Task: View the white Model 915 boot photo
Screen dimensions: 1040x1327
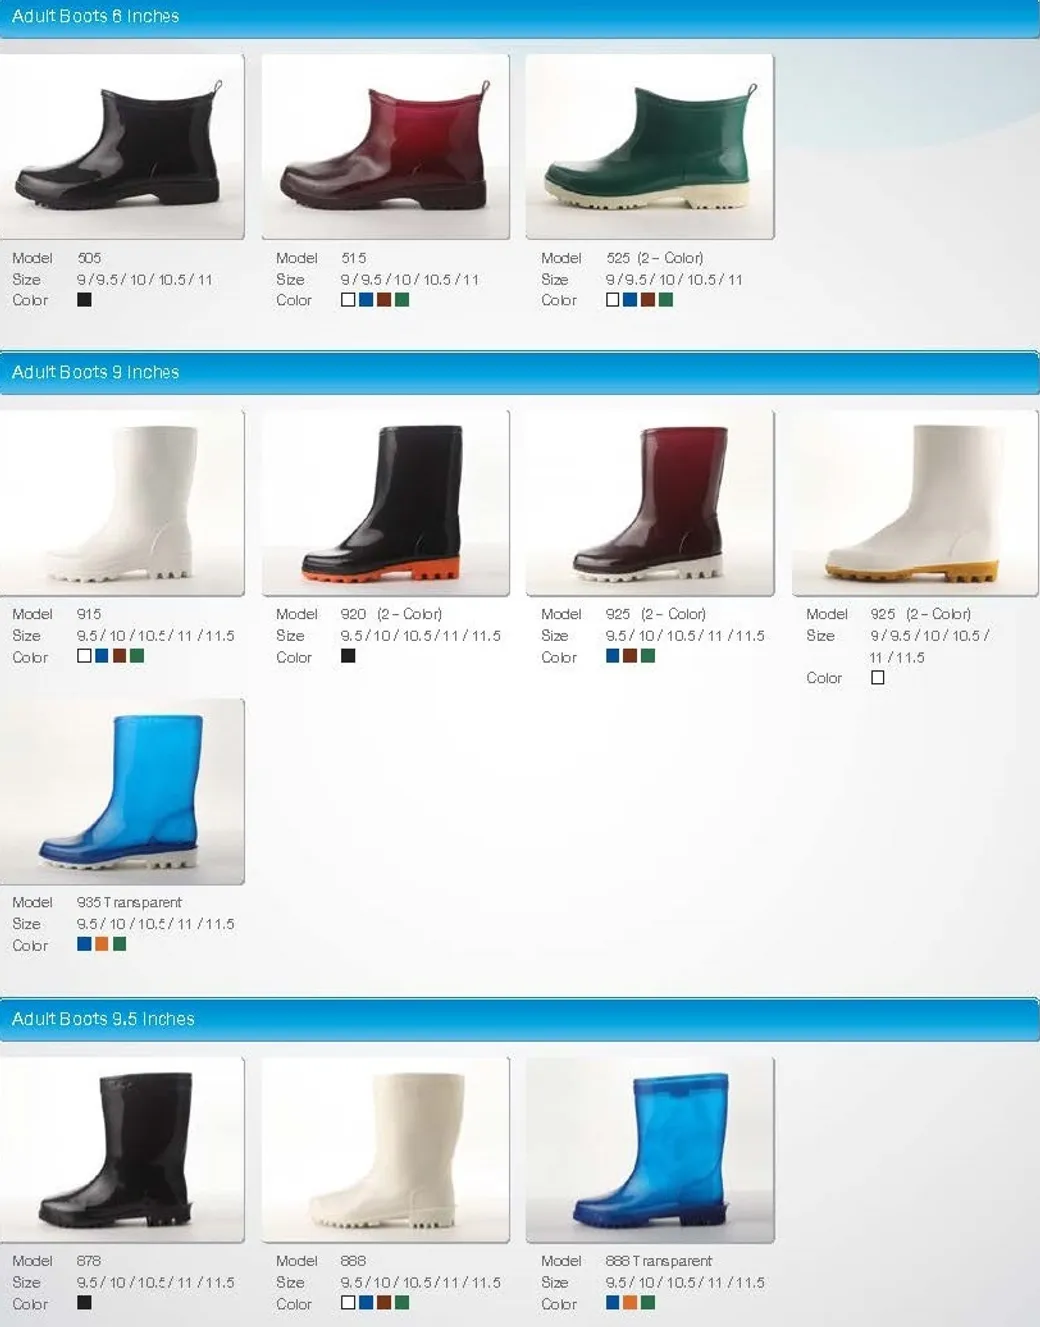Action: [121, 503]
